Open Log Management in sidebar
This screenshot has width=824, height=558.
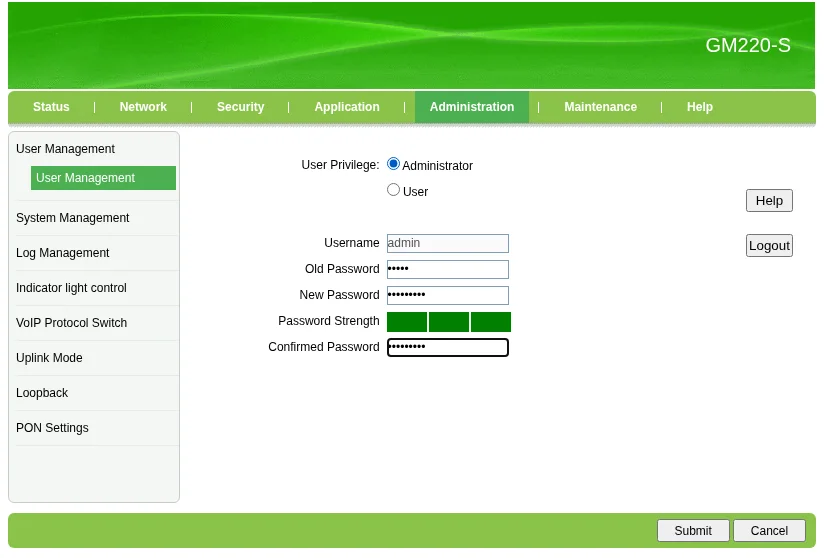[63, 253]
